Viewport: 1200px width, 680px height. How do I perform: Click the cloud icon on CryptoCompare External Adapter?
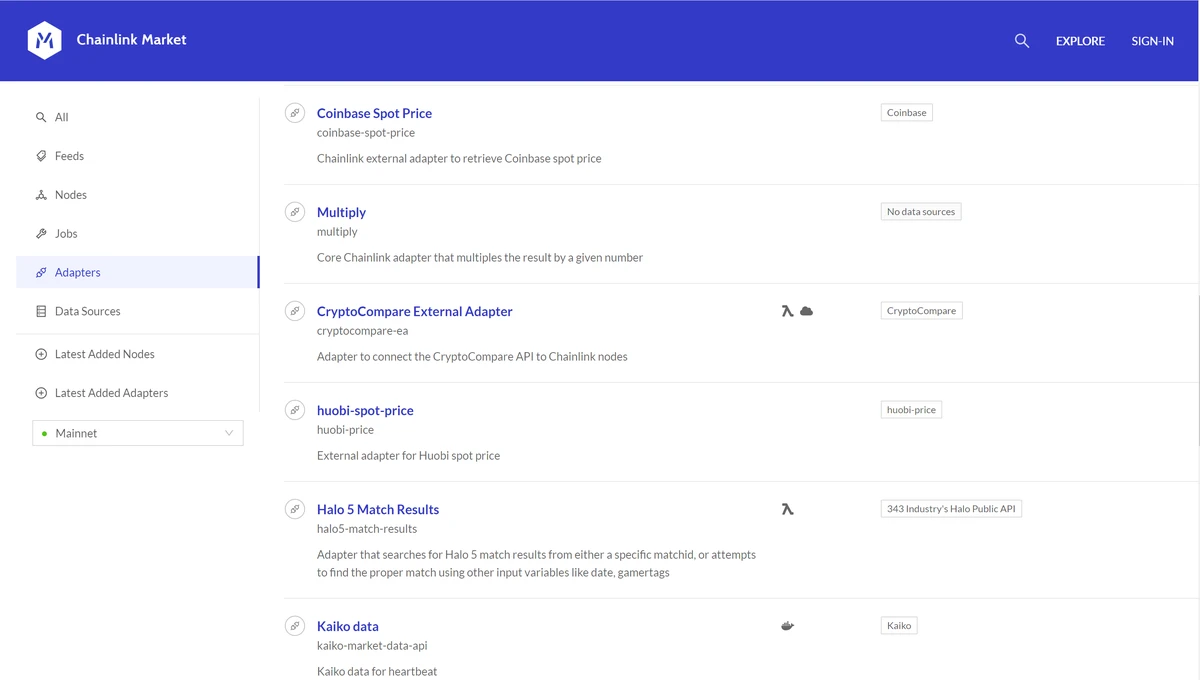(807, 311)
